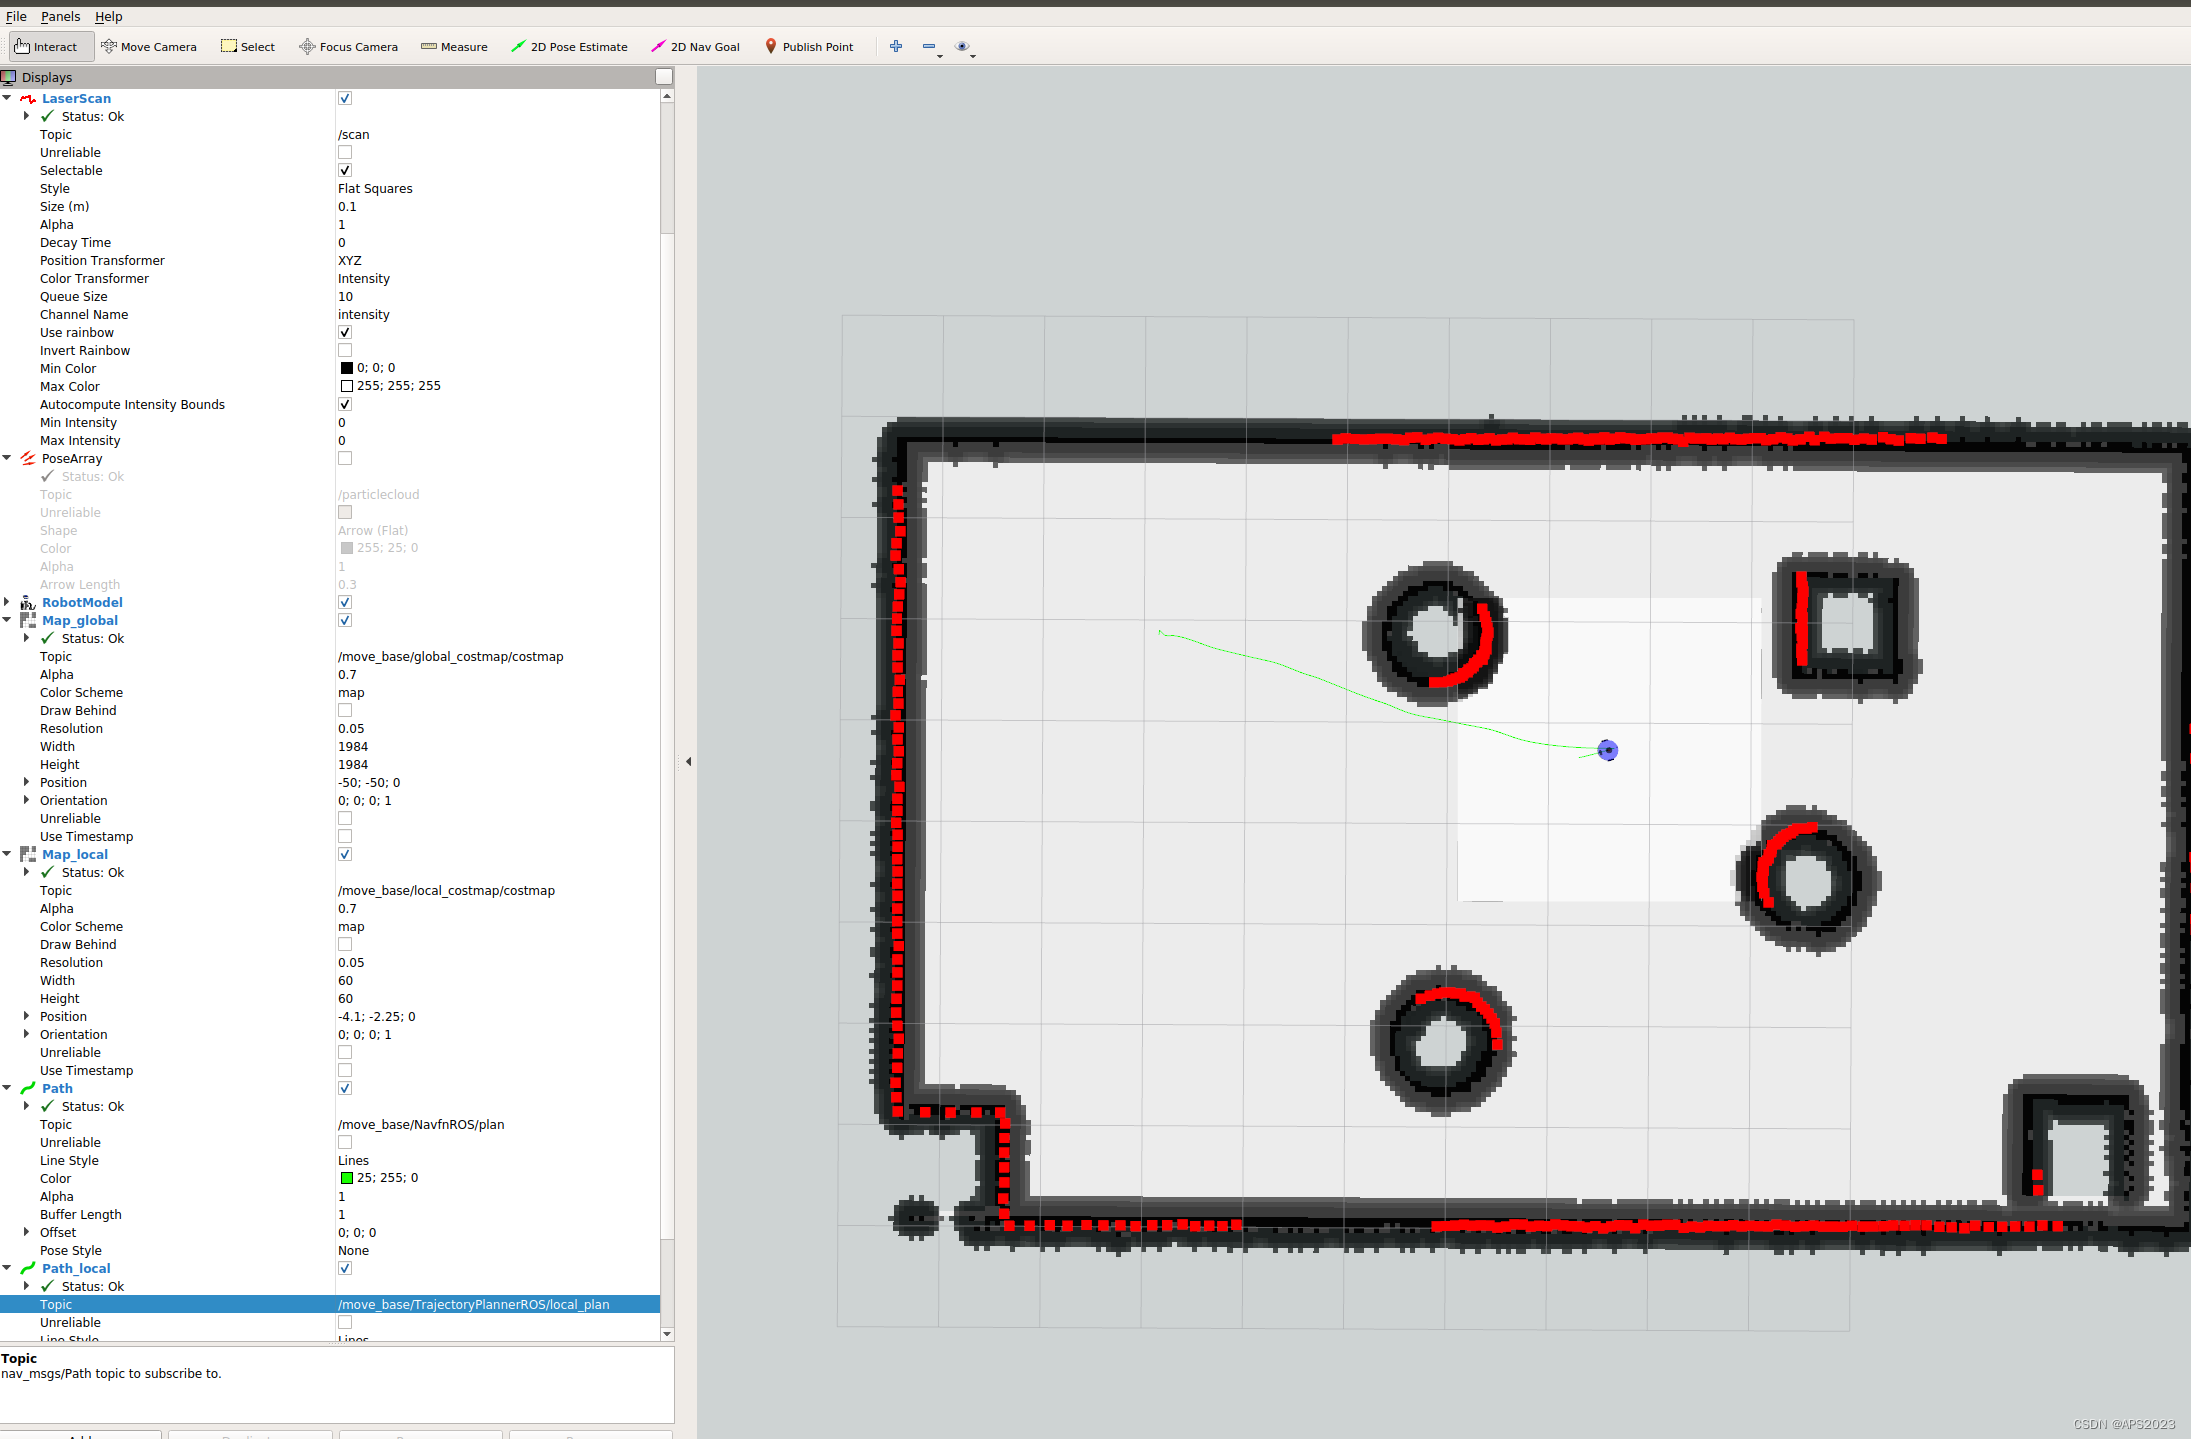Select the 2D Pose Estimate tool
The width and height of the screenshot is (2191, 1439).
569,47
